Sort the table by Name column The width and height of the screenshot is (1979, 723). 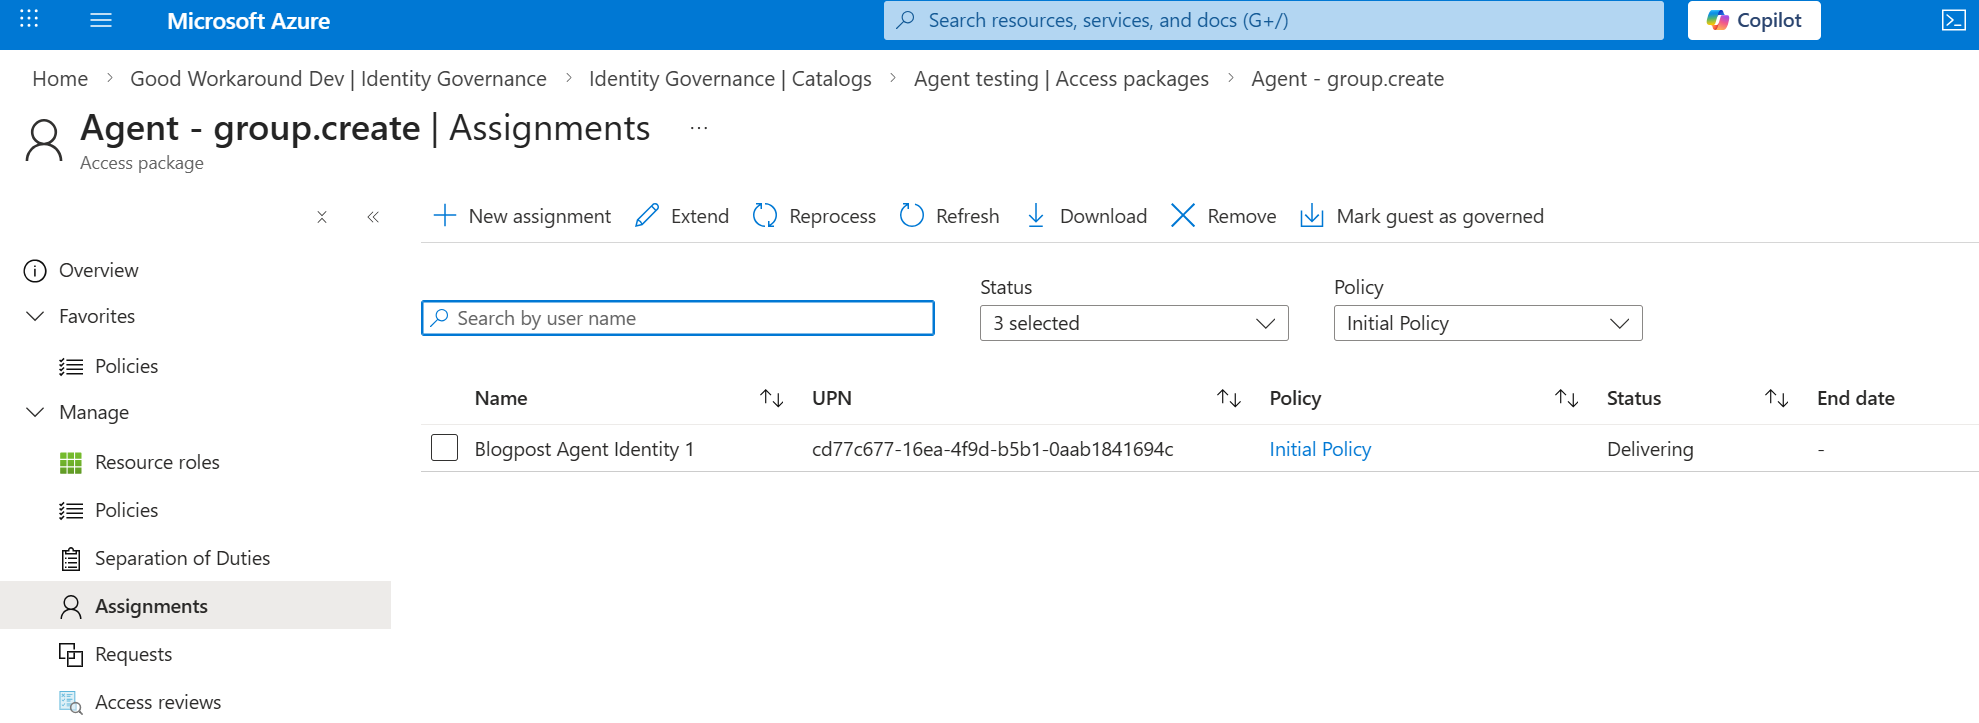tap(771, 398)
